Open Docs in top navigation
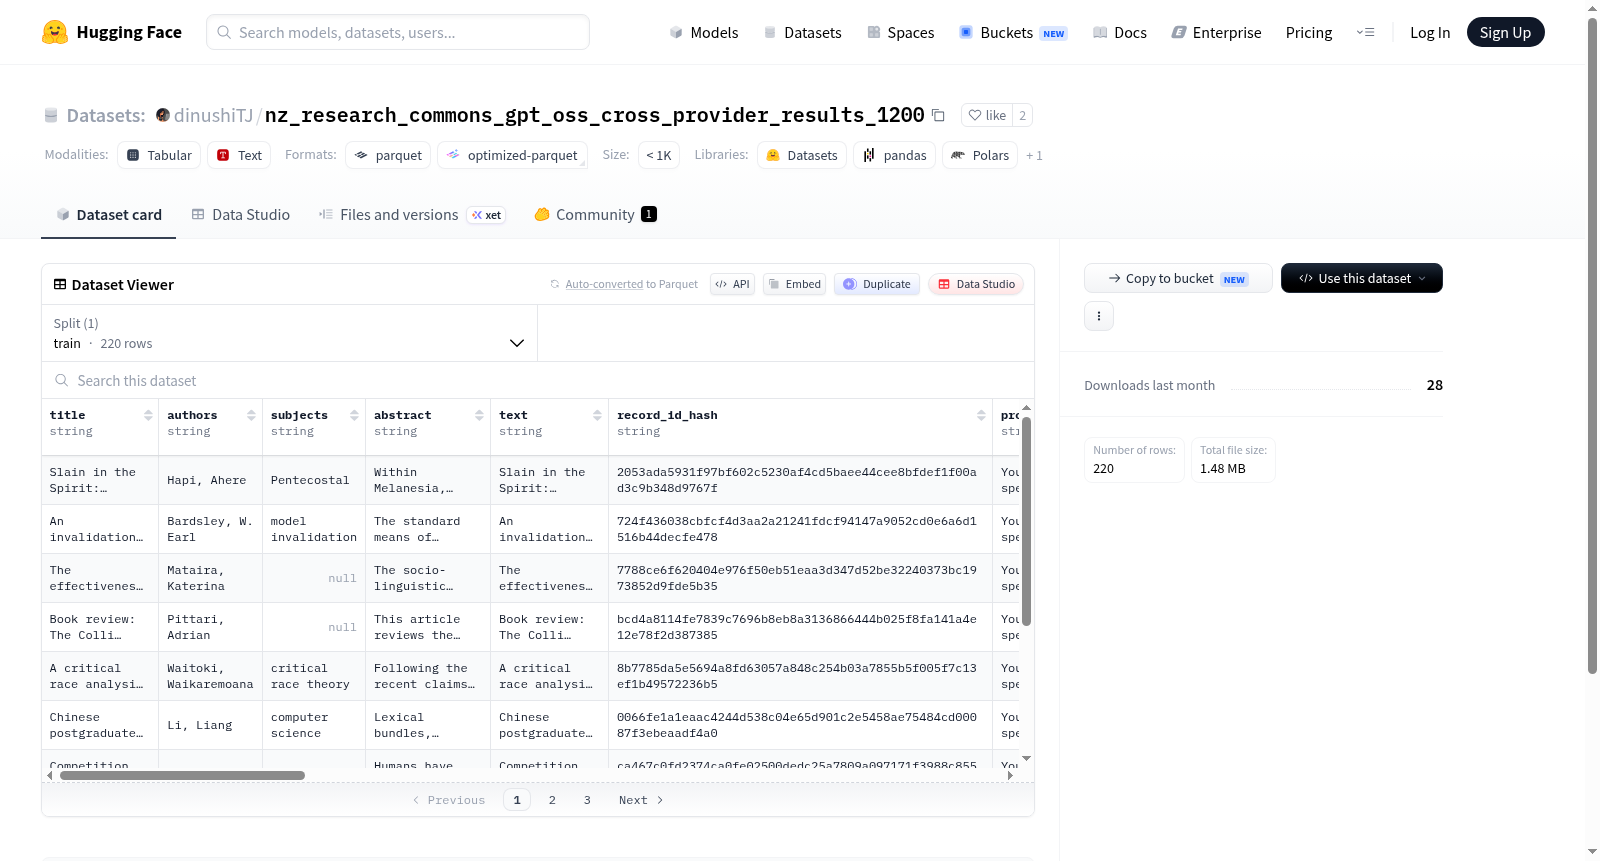 coord(1119,32)
